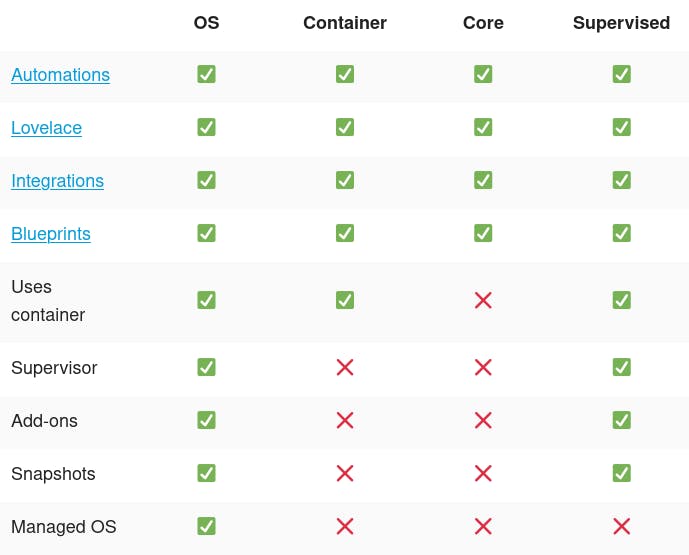Screen dimensions: 689x555
Task: Click the Snapshots checkmark in Supervised column
Action: pos(621,473)
